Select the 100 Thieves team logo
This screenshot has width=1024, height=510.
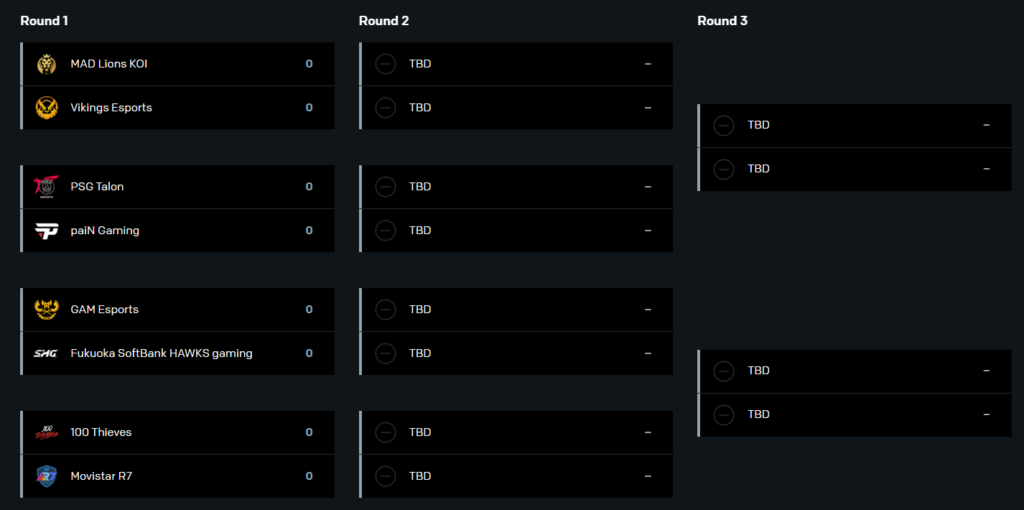pos(46,432)
